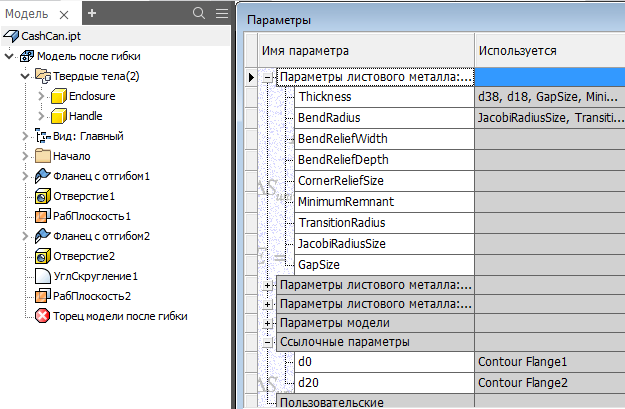Click the usage cell starting JacobiRadiusSize, Transiti
This screenshot has width=625, height=409.
pos(550,118)
